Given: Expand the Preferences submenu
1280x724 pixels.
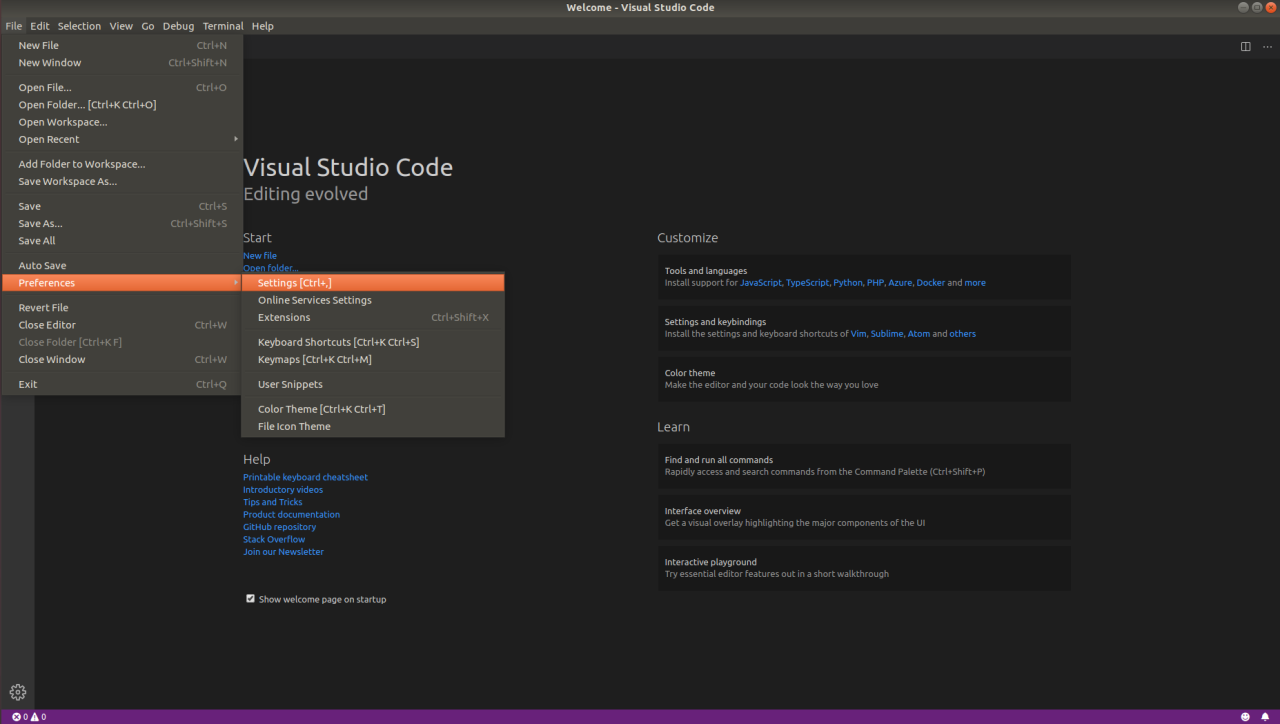Looking at the screenshot, I should [122, 283].
